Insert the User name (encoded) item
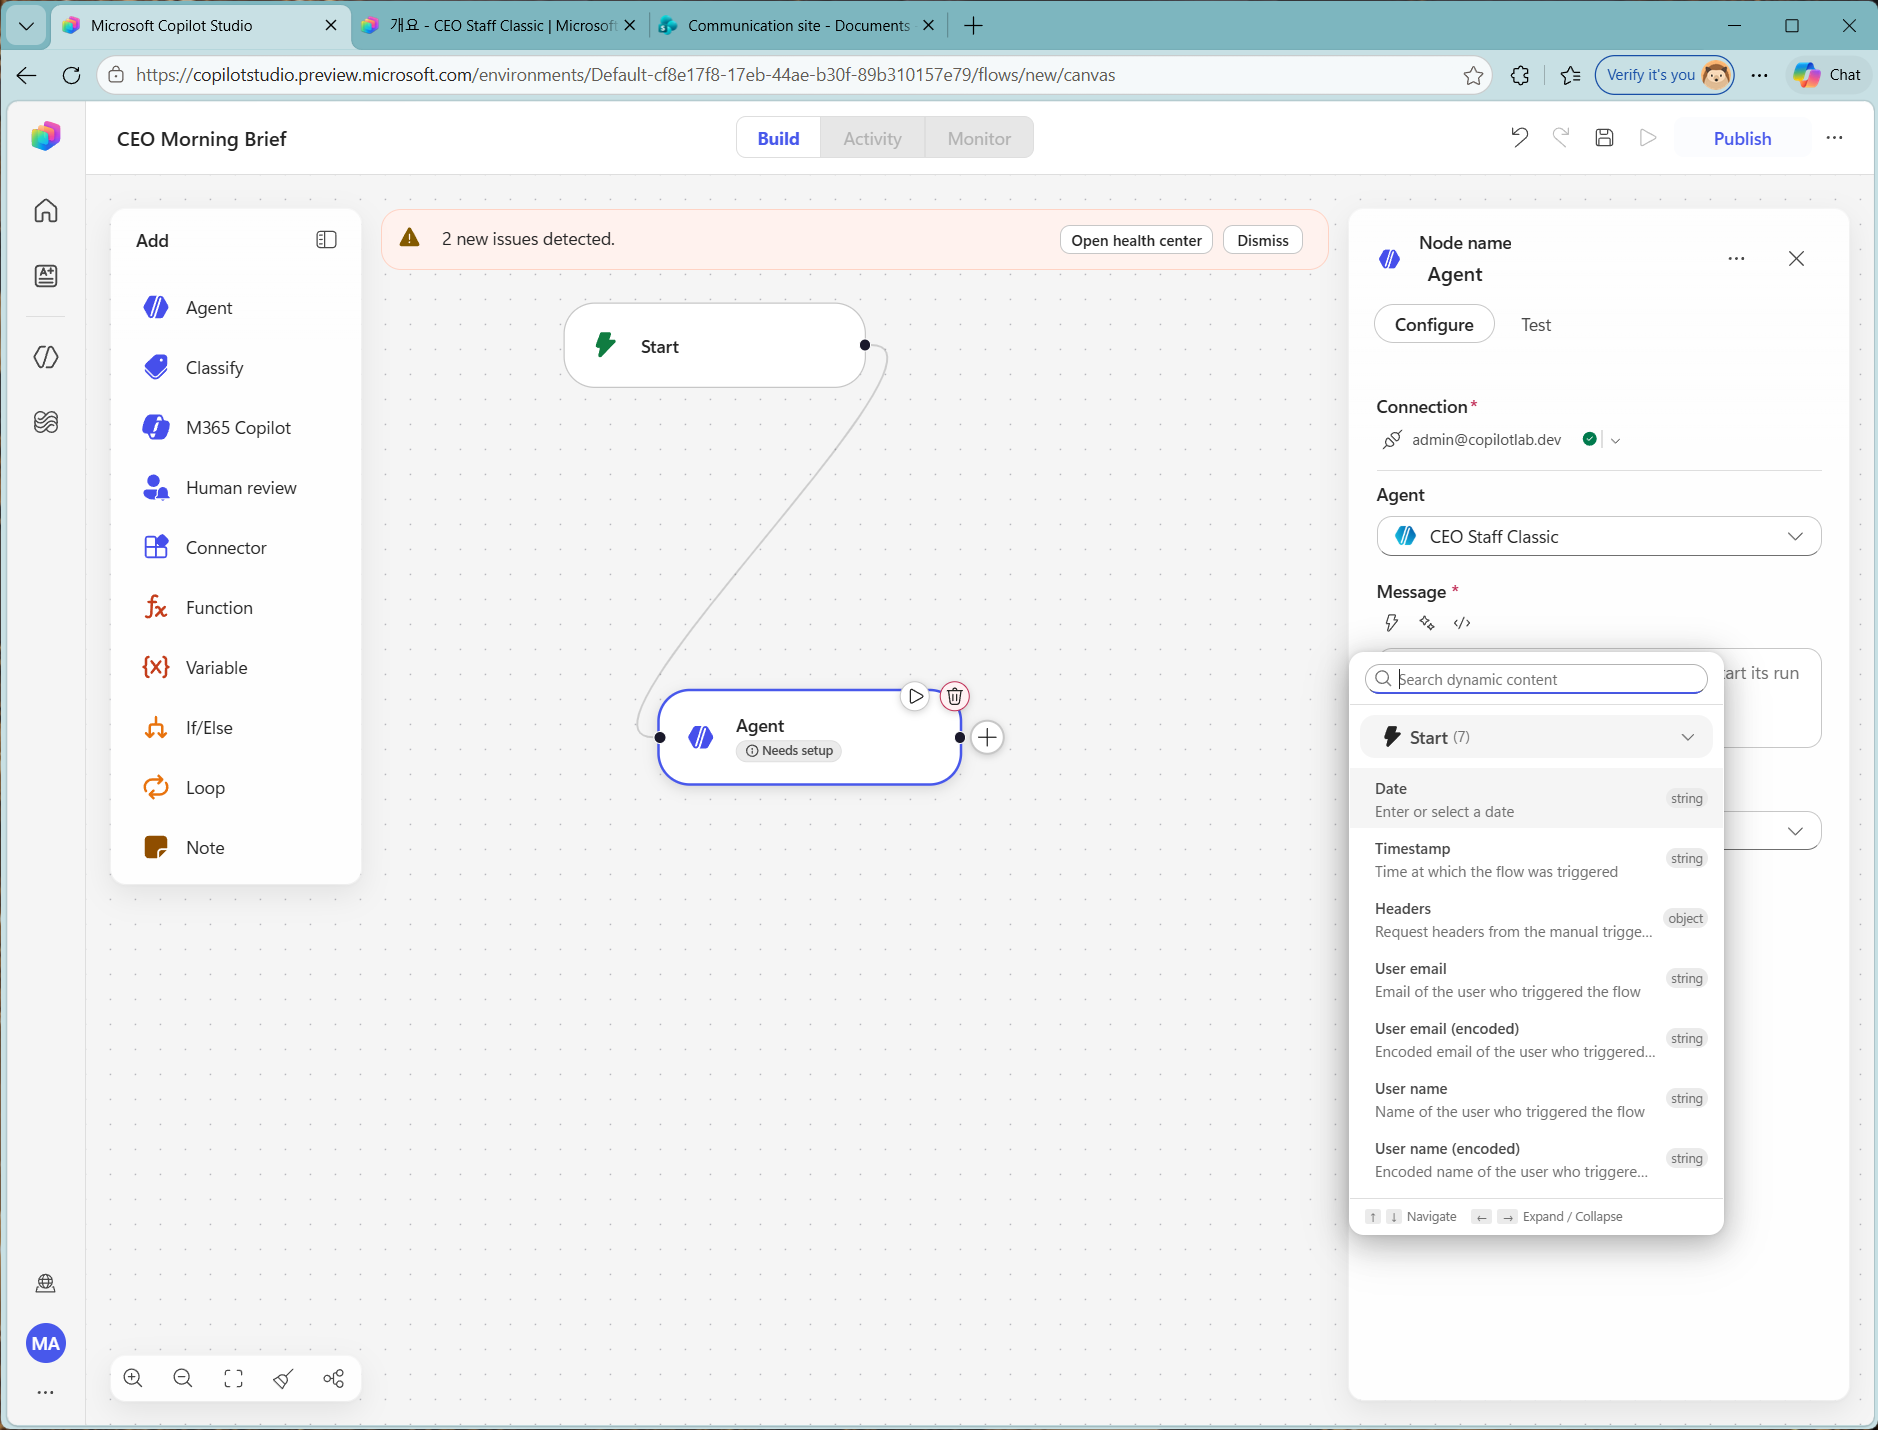 (x=1536, y=1159)
